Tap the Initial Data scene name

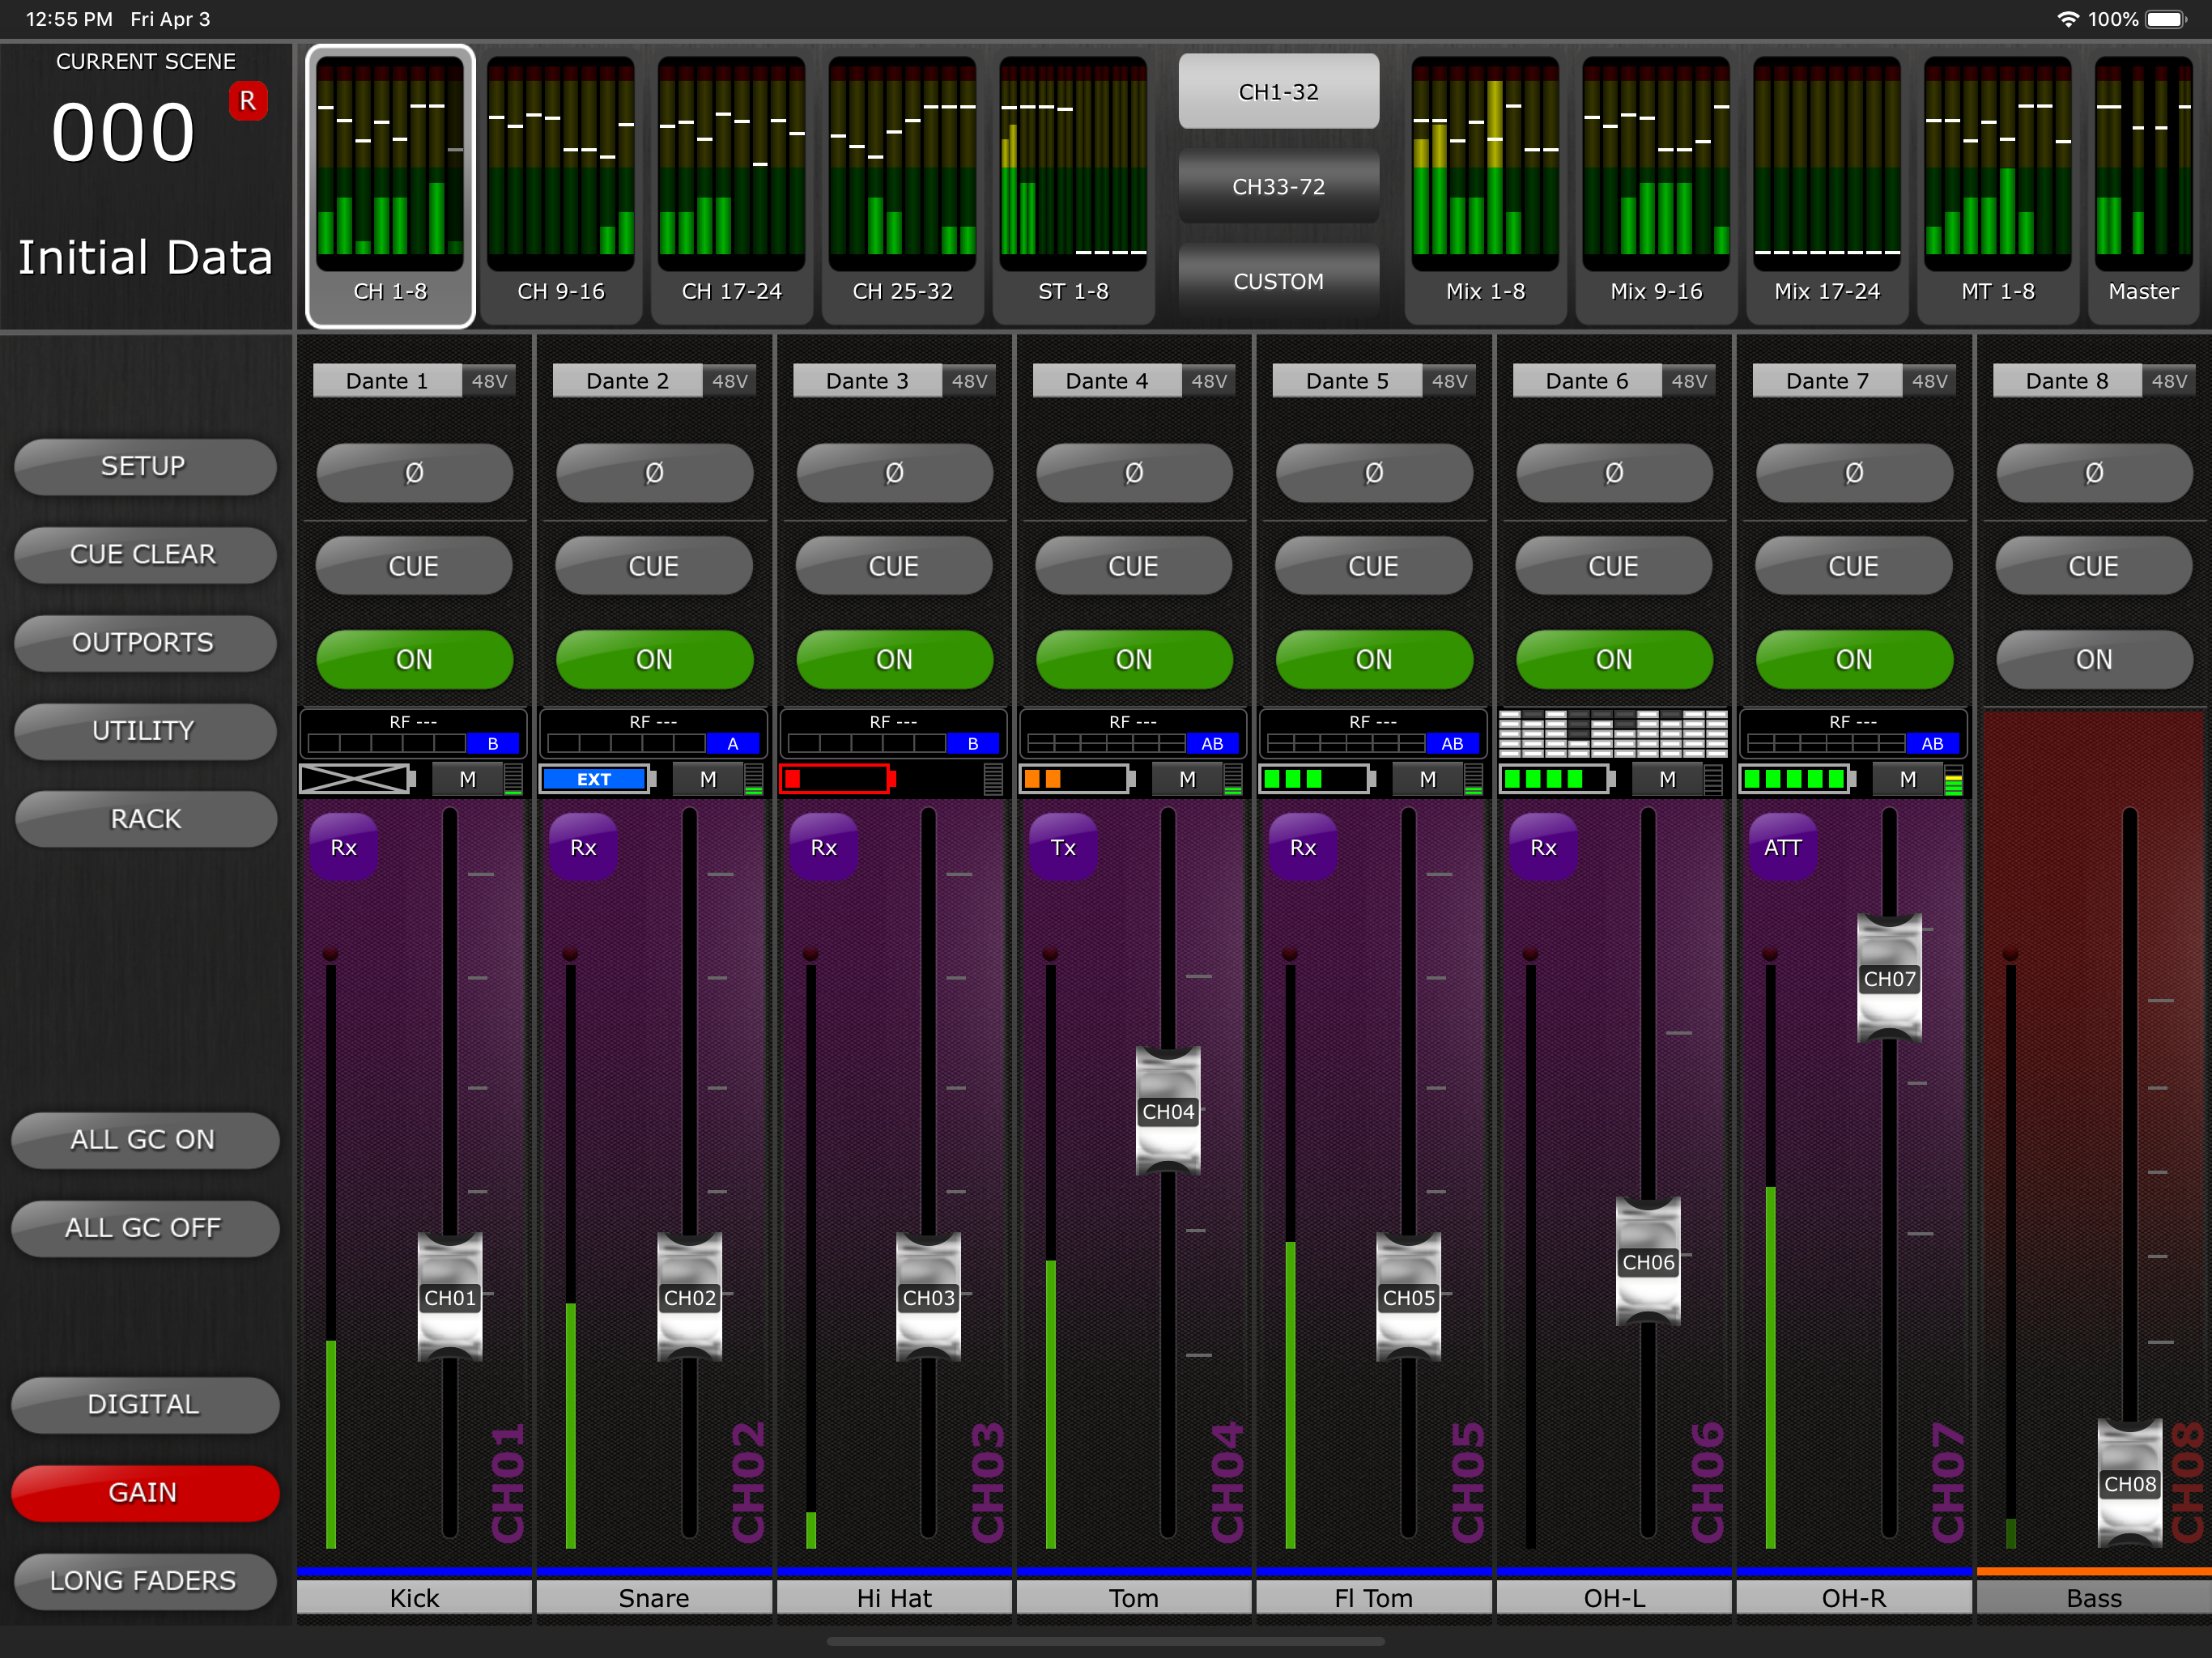click(146, 257)
